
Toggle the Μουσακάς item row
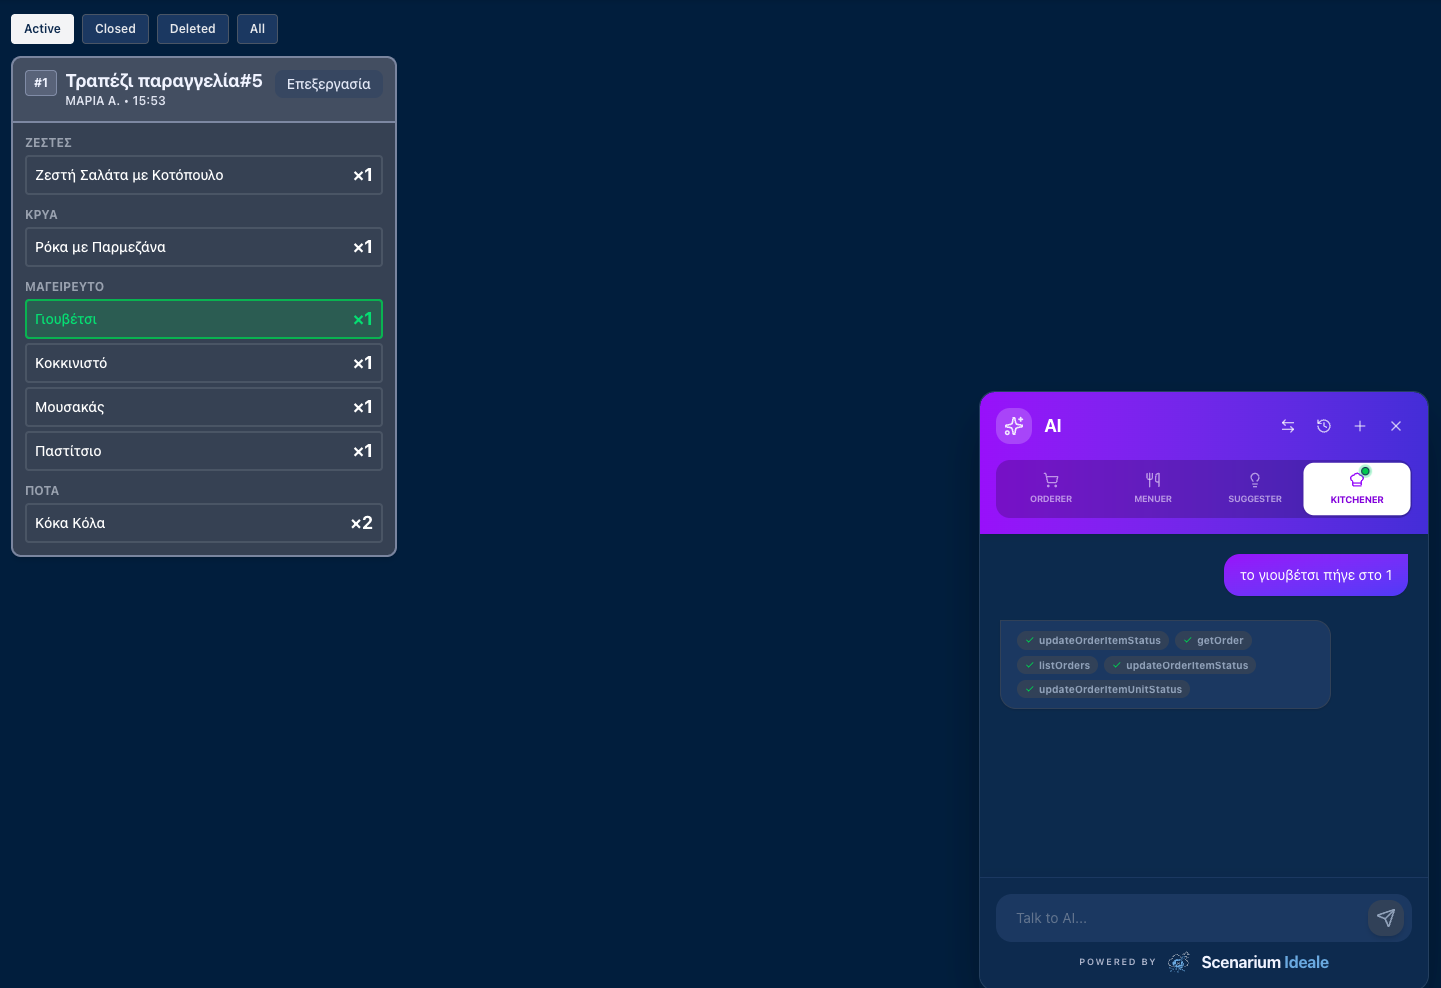(204, 407)
